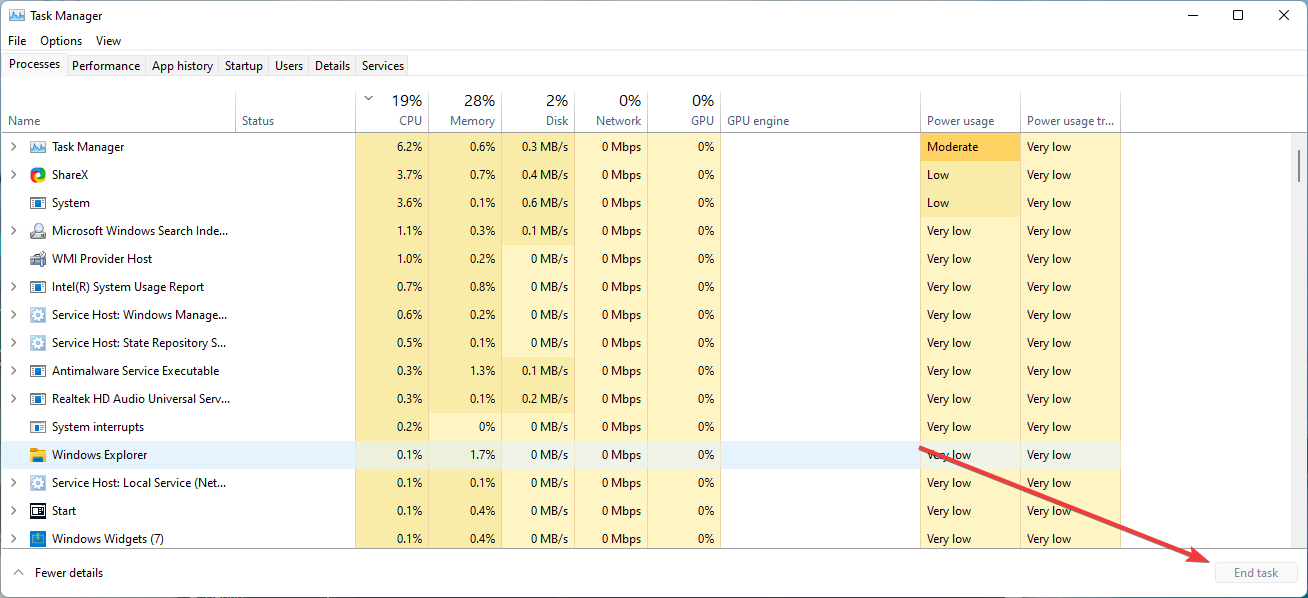Image resolution: width=1308 pixels, height=598 pixels.
Task: Expand the Windows Widgets (7) group
Action: [x=13, y=539]
